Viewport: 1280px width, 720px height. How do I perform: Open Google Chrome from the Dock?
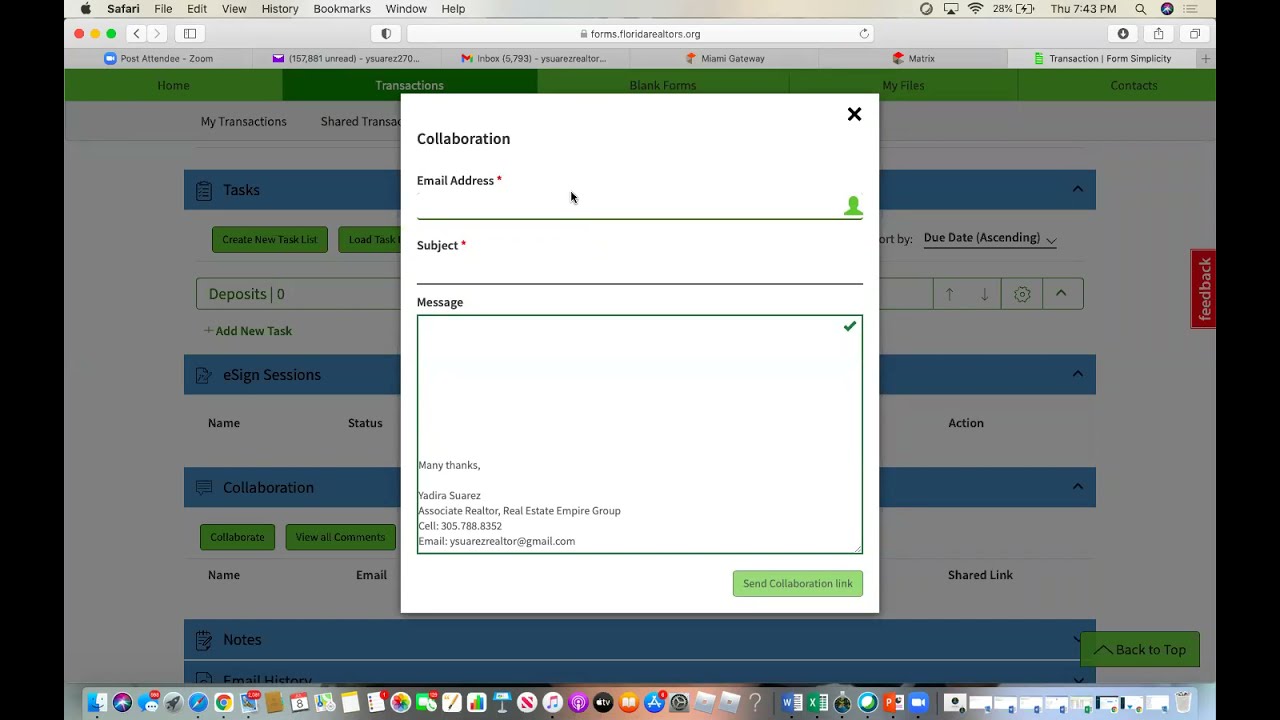click(x=223, y=703)
